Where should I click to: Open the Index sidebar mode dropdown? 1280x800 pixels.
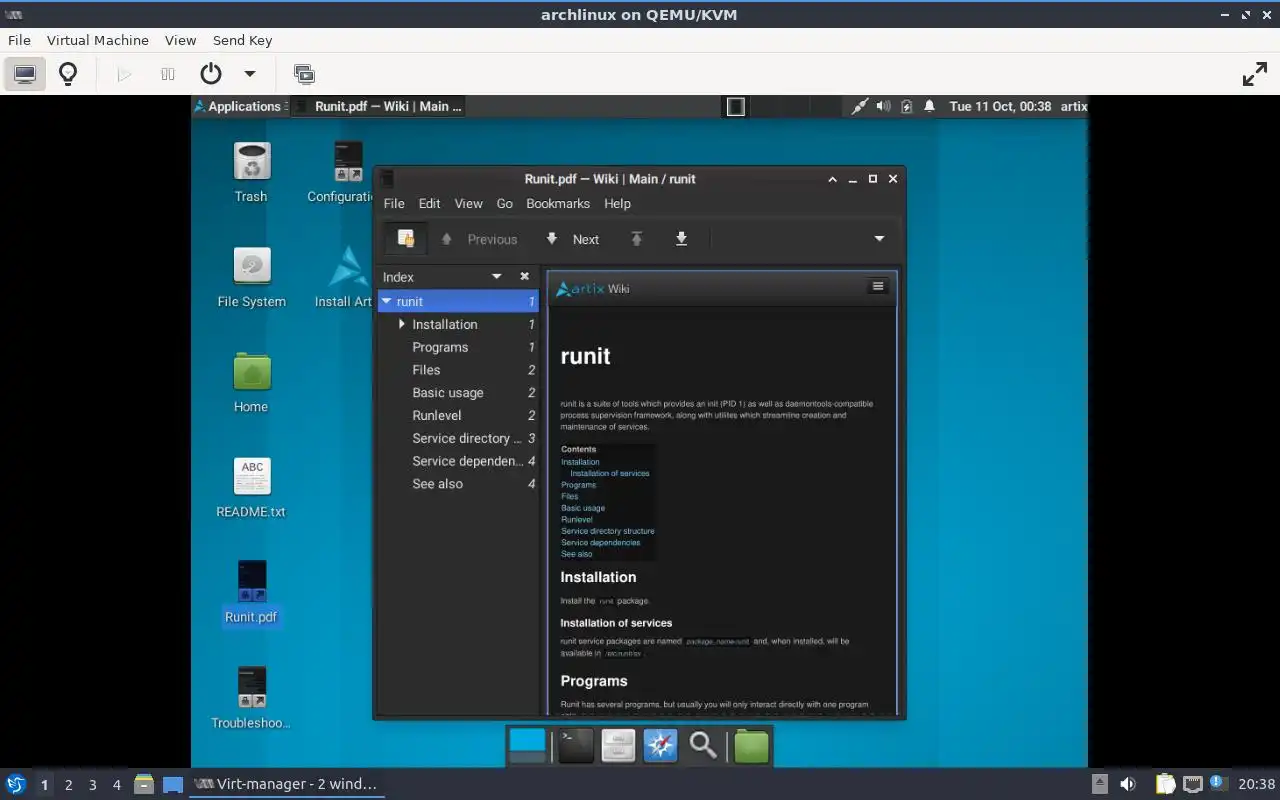point(497,277)
